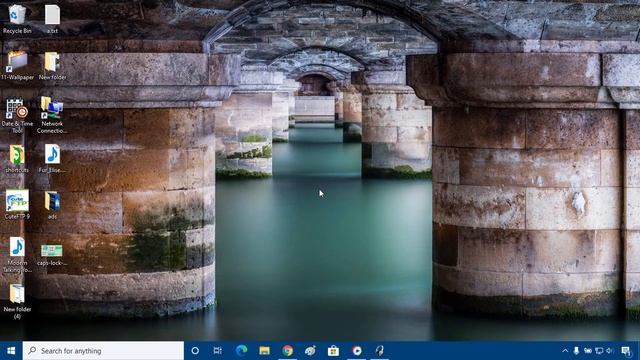Open File Explorer from taskbar
This screenshot has width=640, height=360.
pos(264,351)
